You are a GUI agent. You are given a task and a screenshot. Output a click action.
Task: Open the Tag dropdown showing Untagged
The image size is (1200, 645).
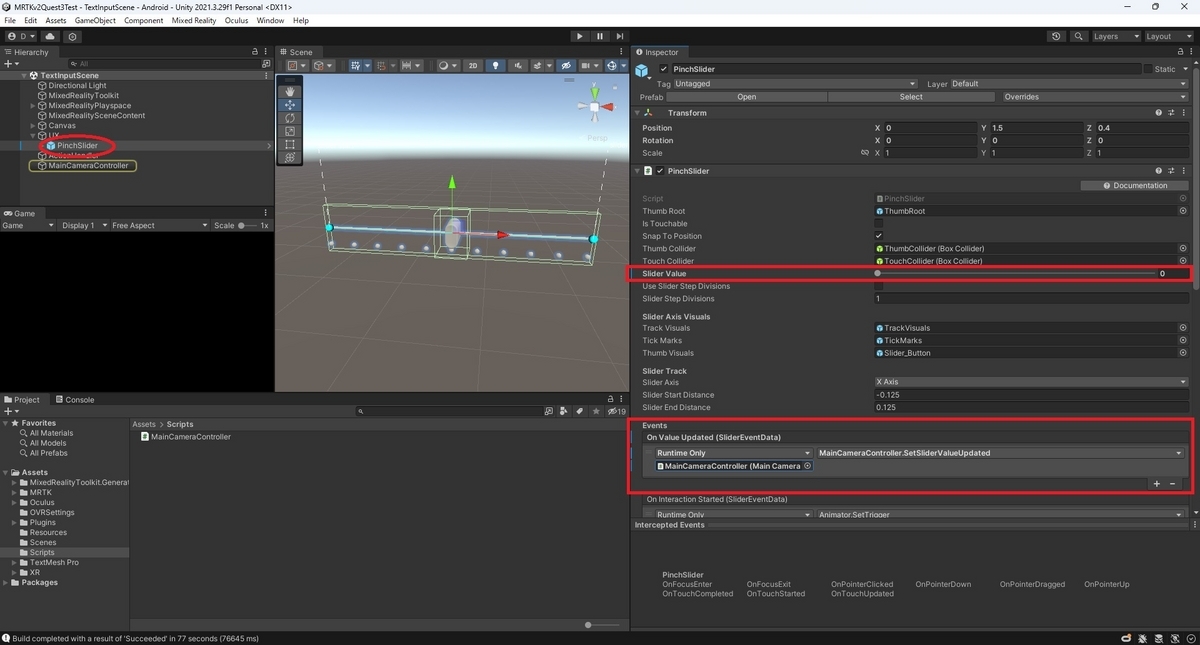(796, 84)
